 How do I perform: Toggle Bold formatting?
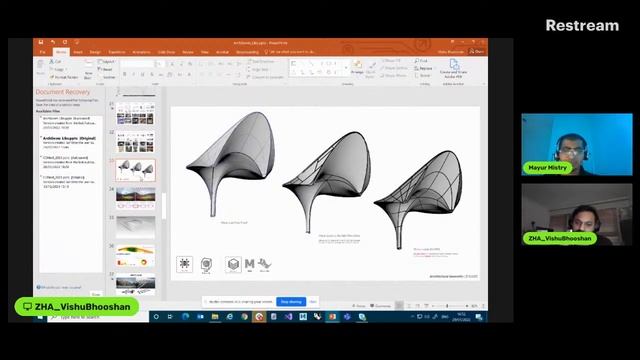[x=124, y=74]
